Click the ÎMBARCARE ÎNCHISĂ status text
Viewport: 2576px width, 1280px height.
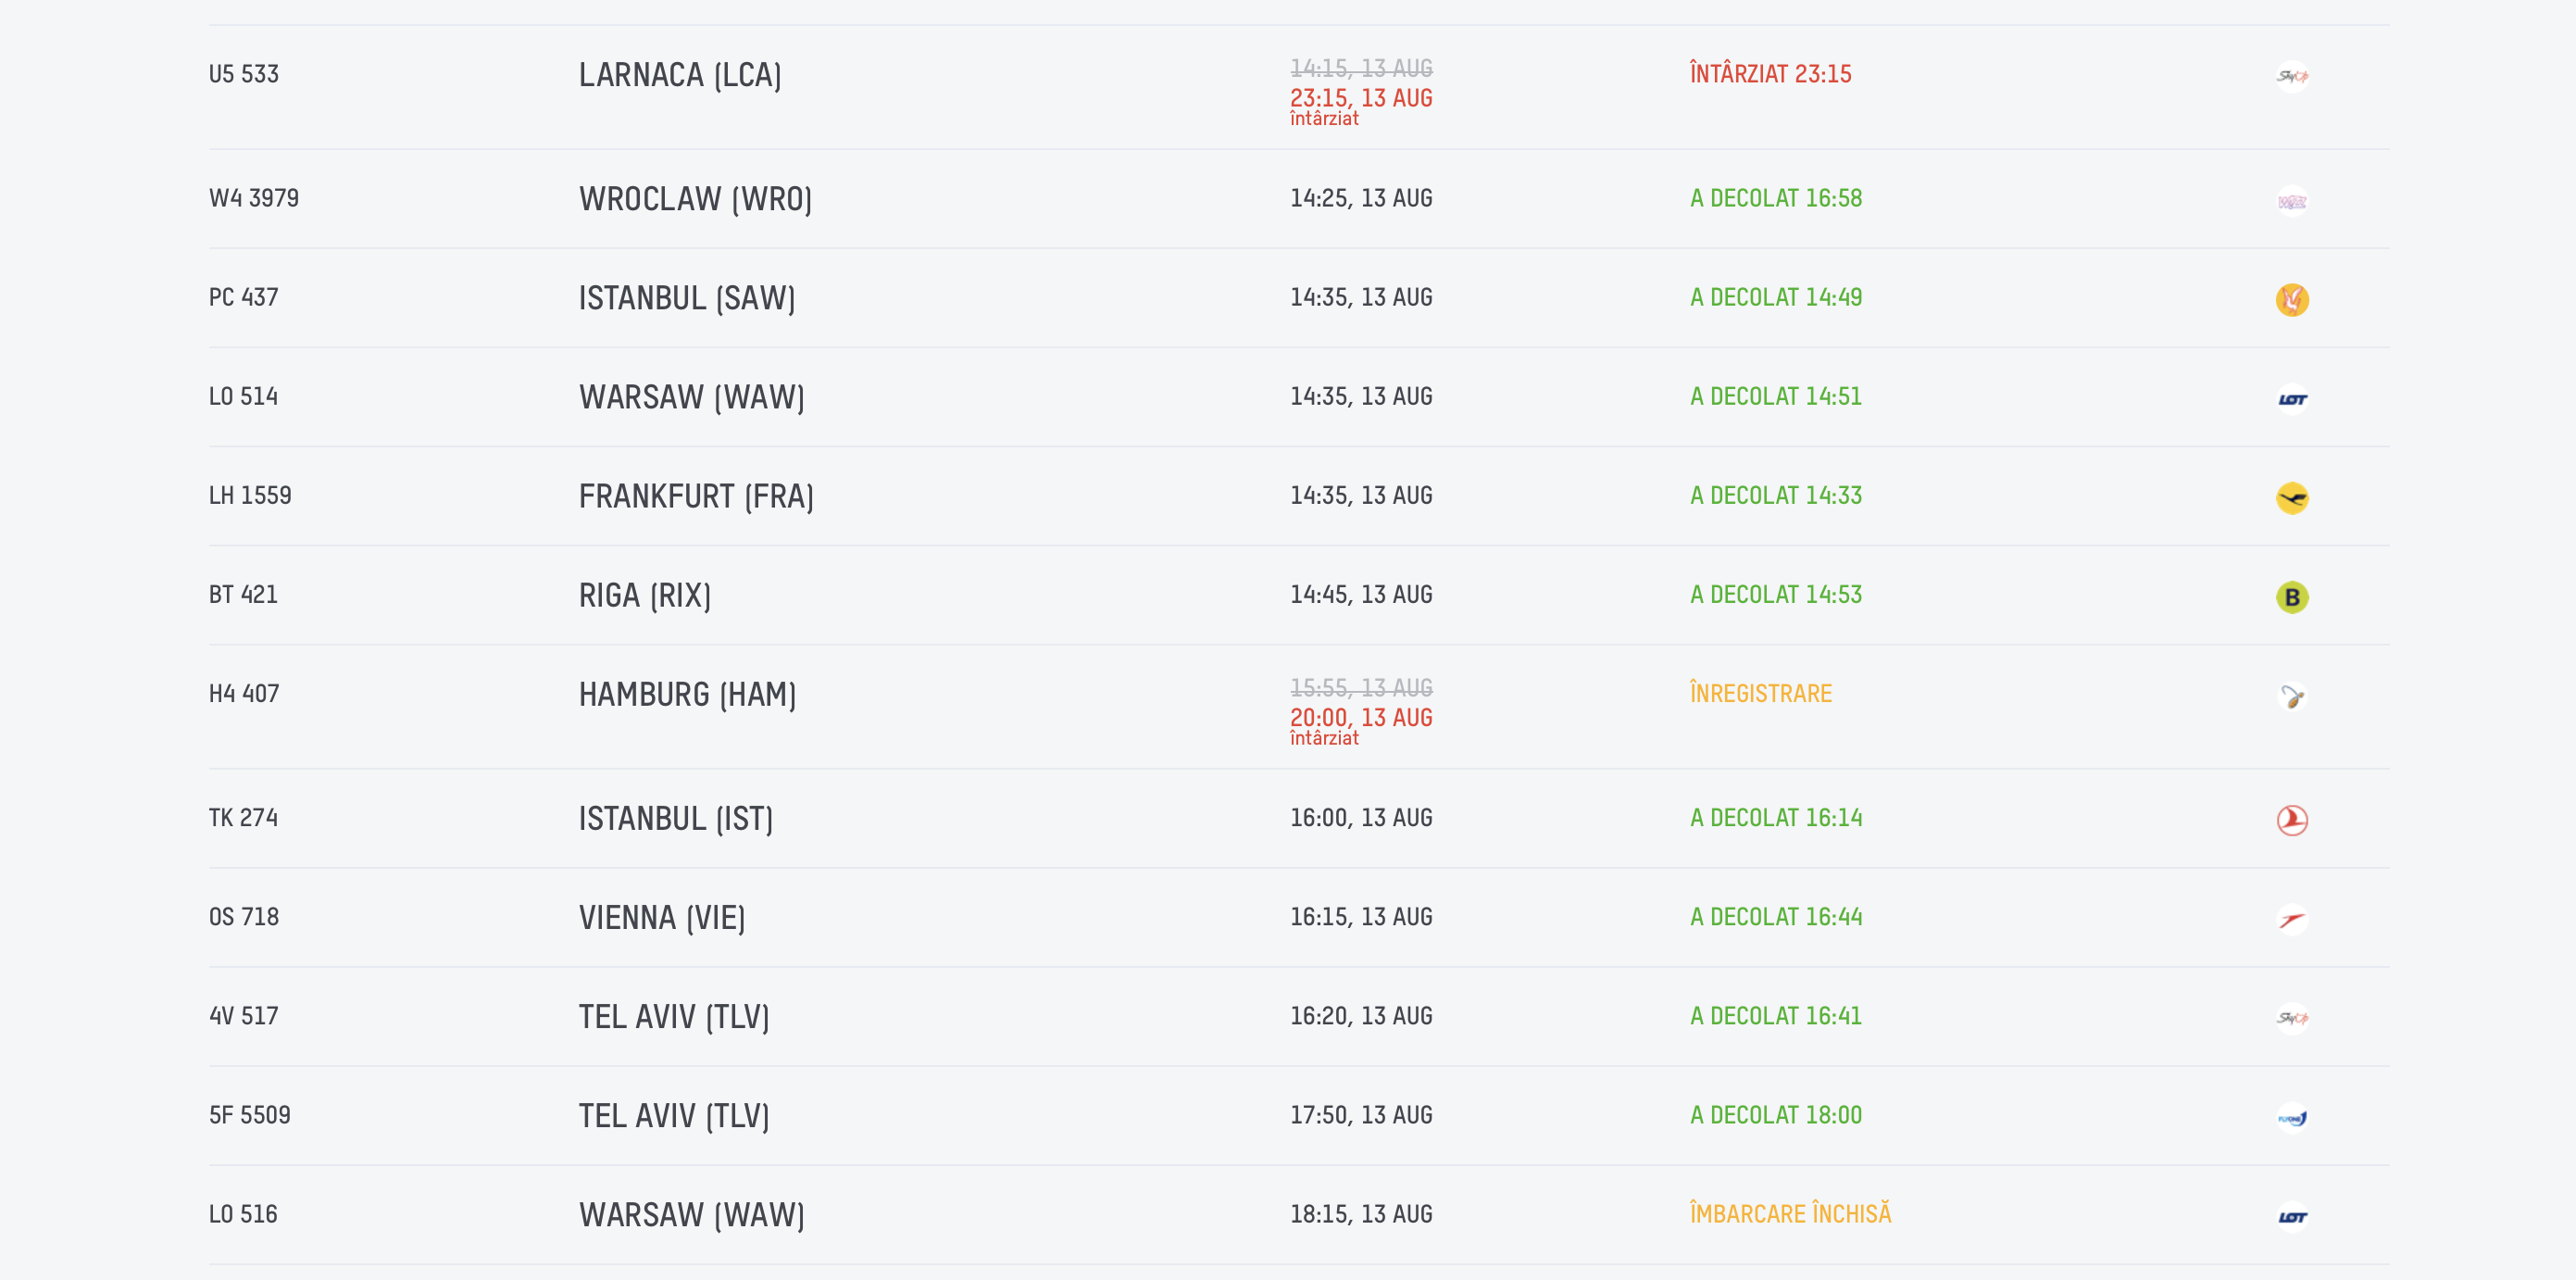(1790, 1213)
